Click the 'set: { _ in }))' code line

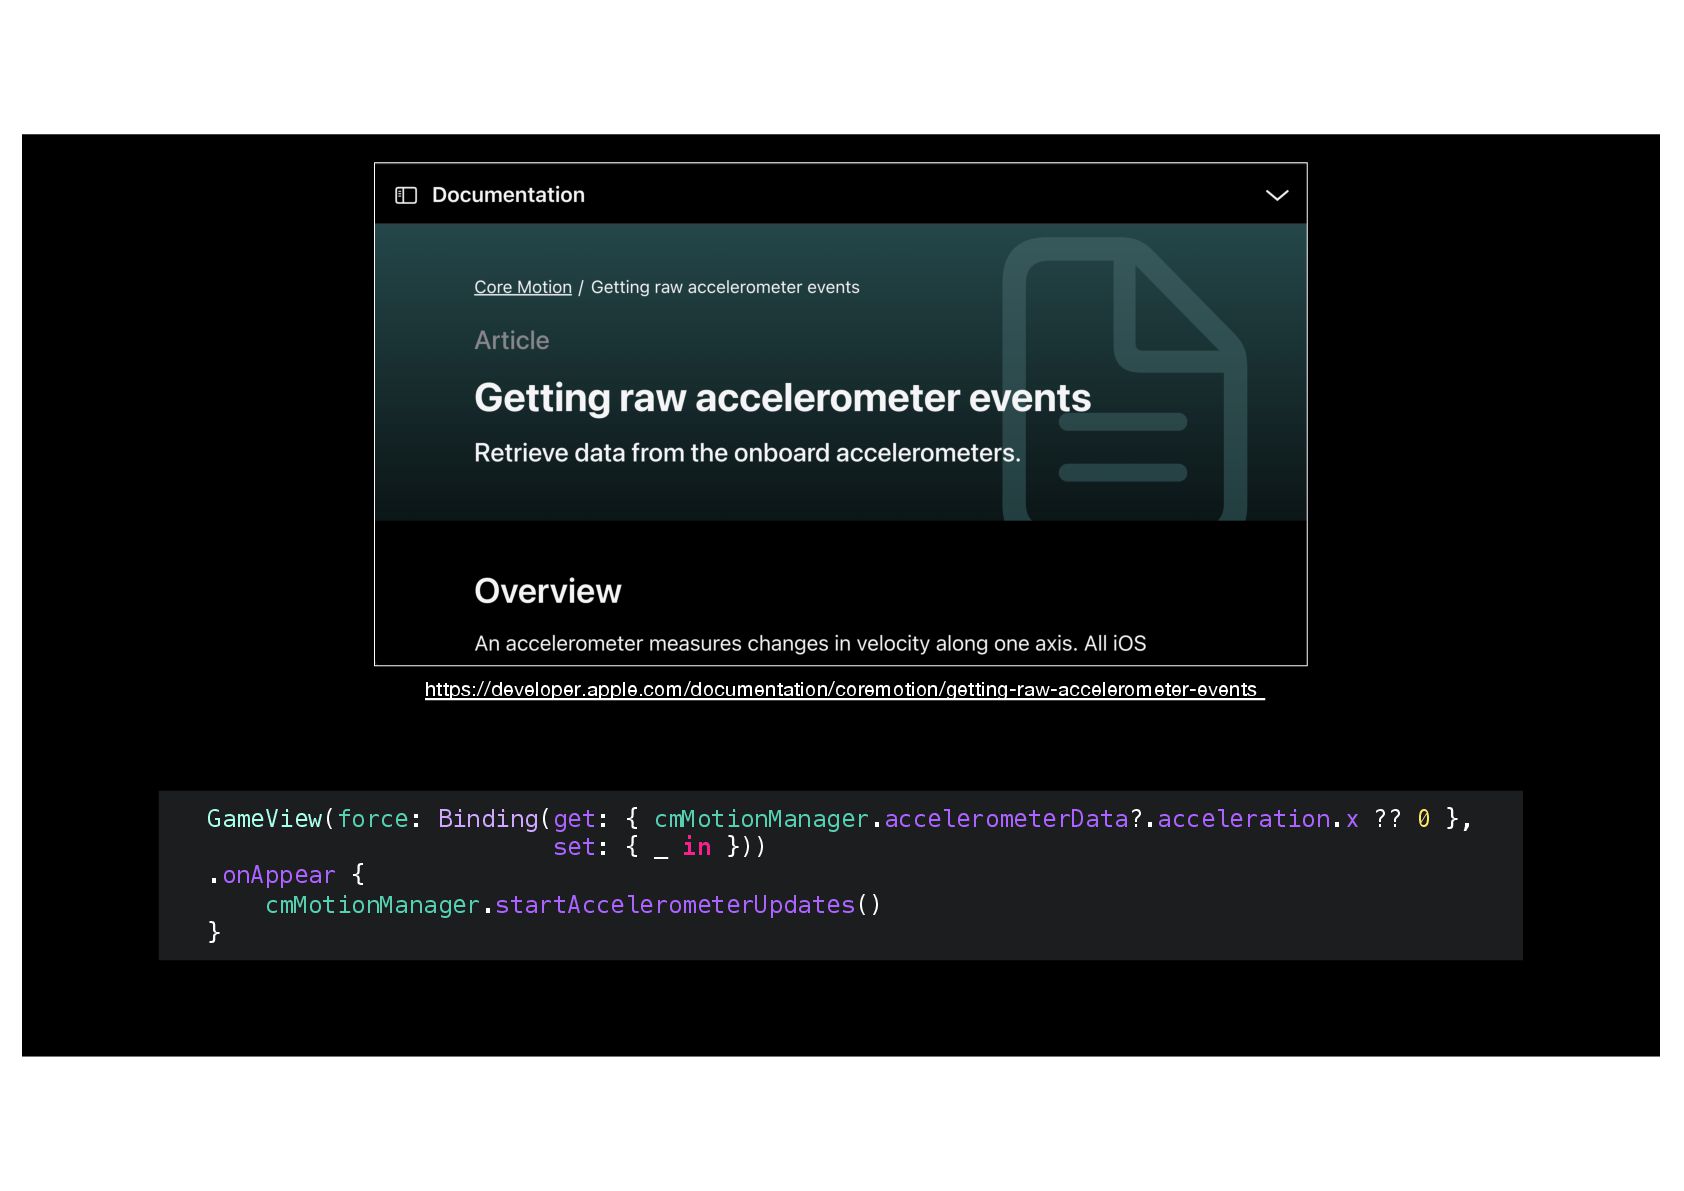pyautogui.click(x=659, y=847)
